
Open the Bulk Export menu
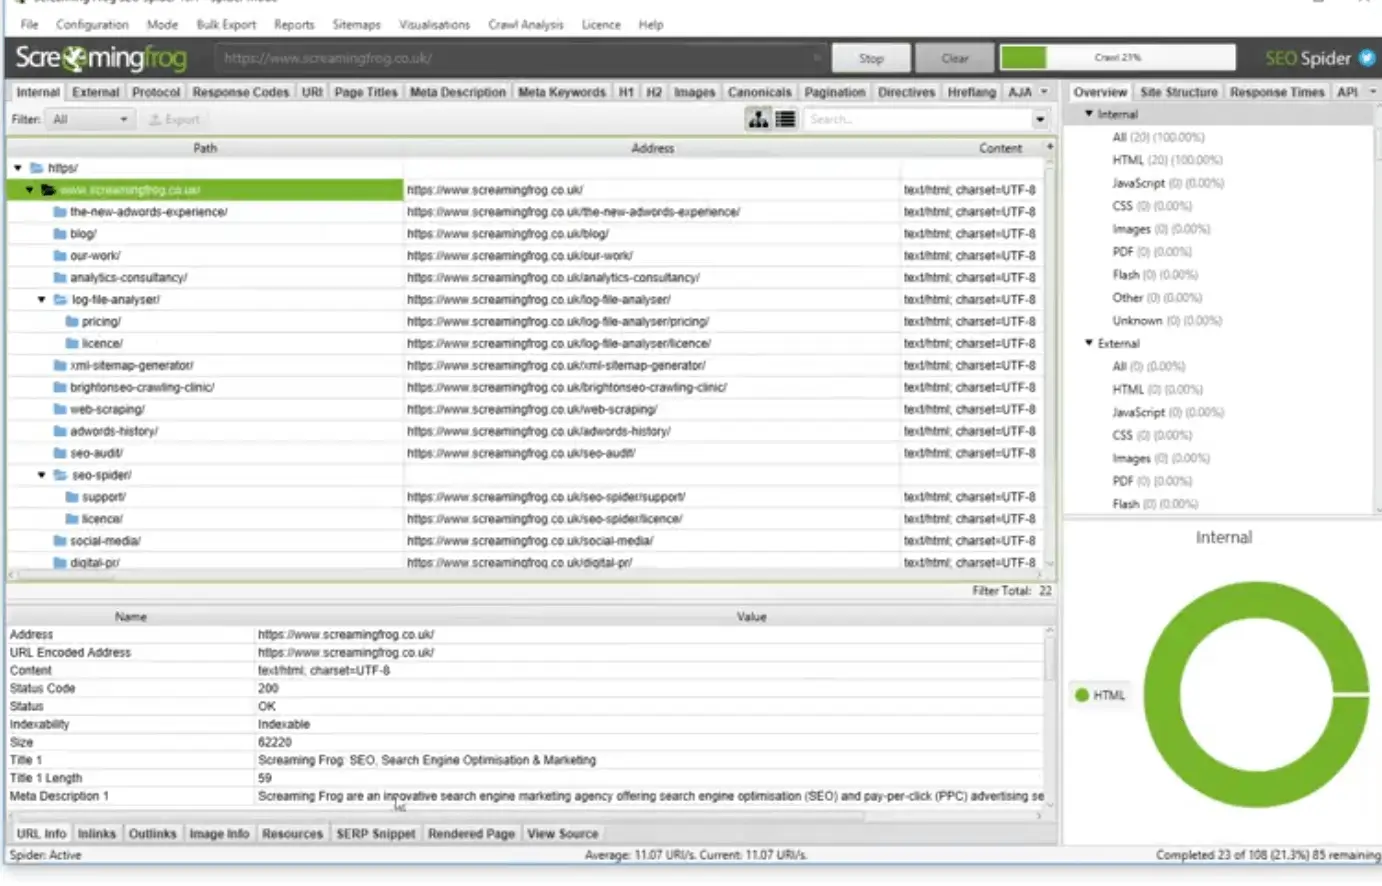pos(226,24)
